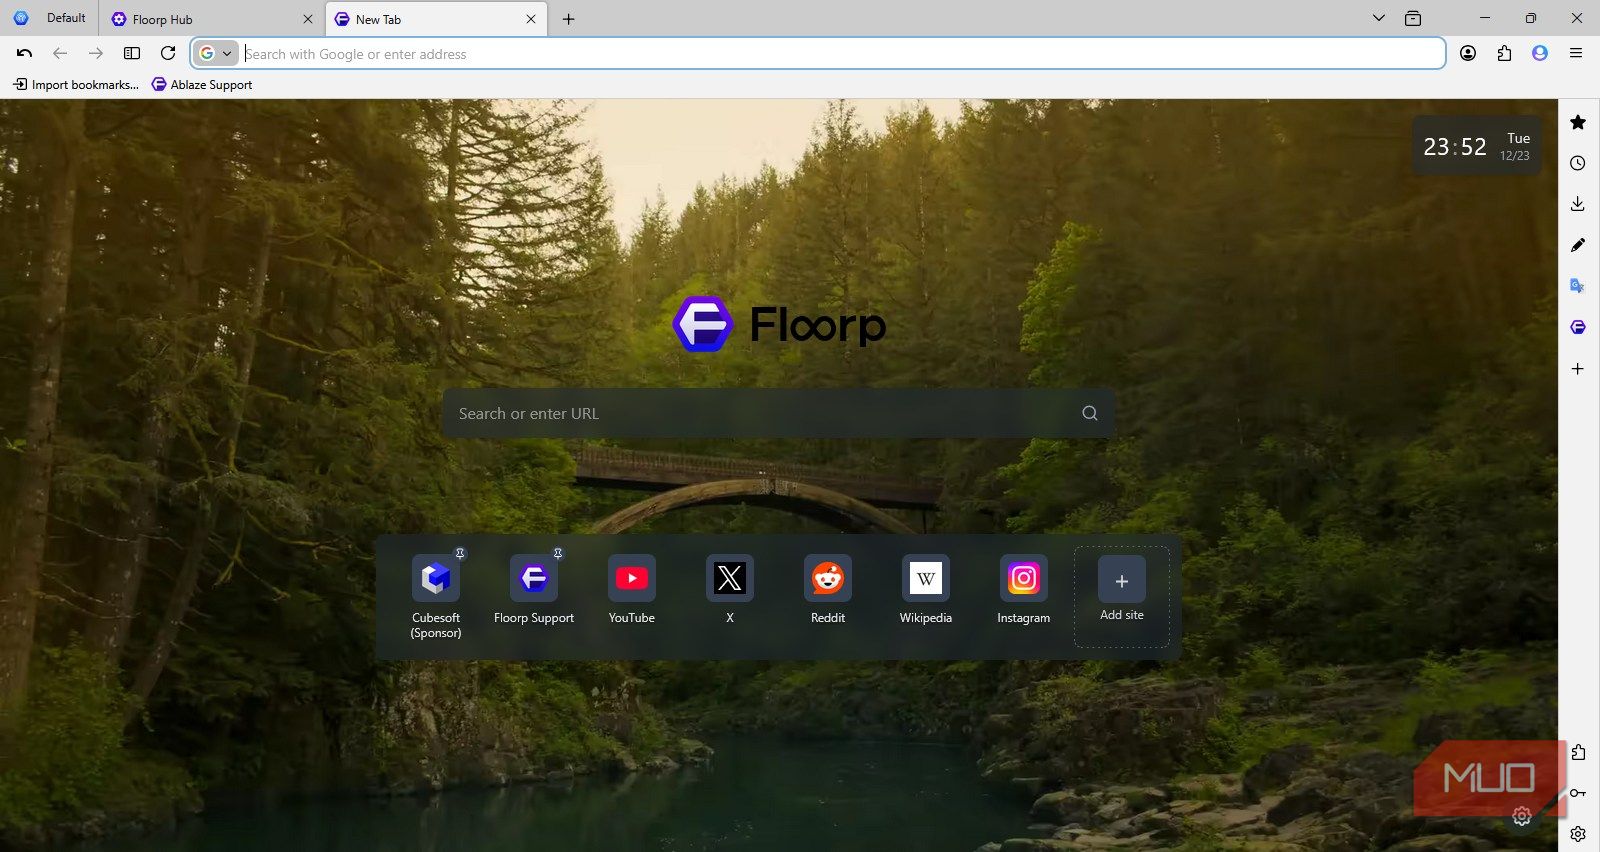The width and height of the screenshot is (1600, 852).
Task: Open Google Translate panel in sidebar
Action: tap(1578, 286)
